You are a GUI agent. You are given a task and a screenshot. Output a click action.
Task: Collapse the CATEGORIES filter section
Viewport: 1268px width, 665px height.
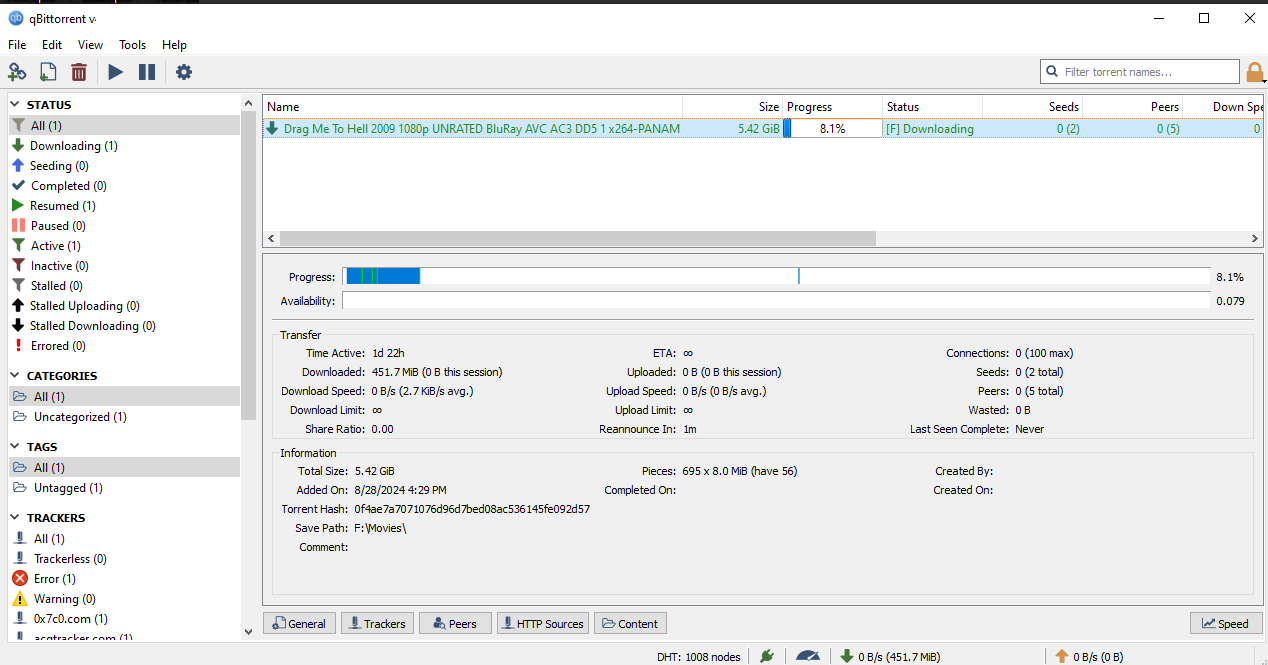click(16, 376)
